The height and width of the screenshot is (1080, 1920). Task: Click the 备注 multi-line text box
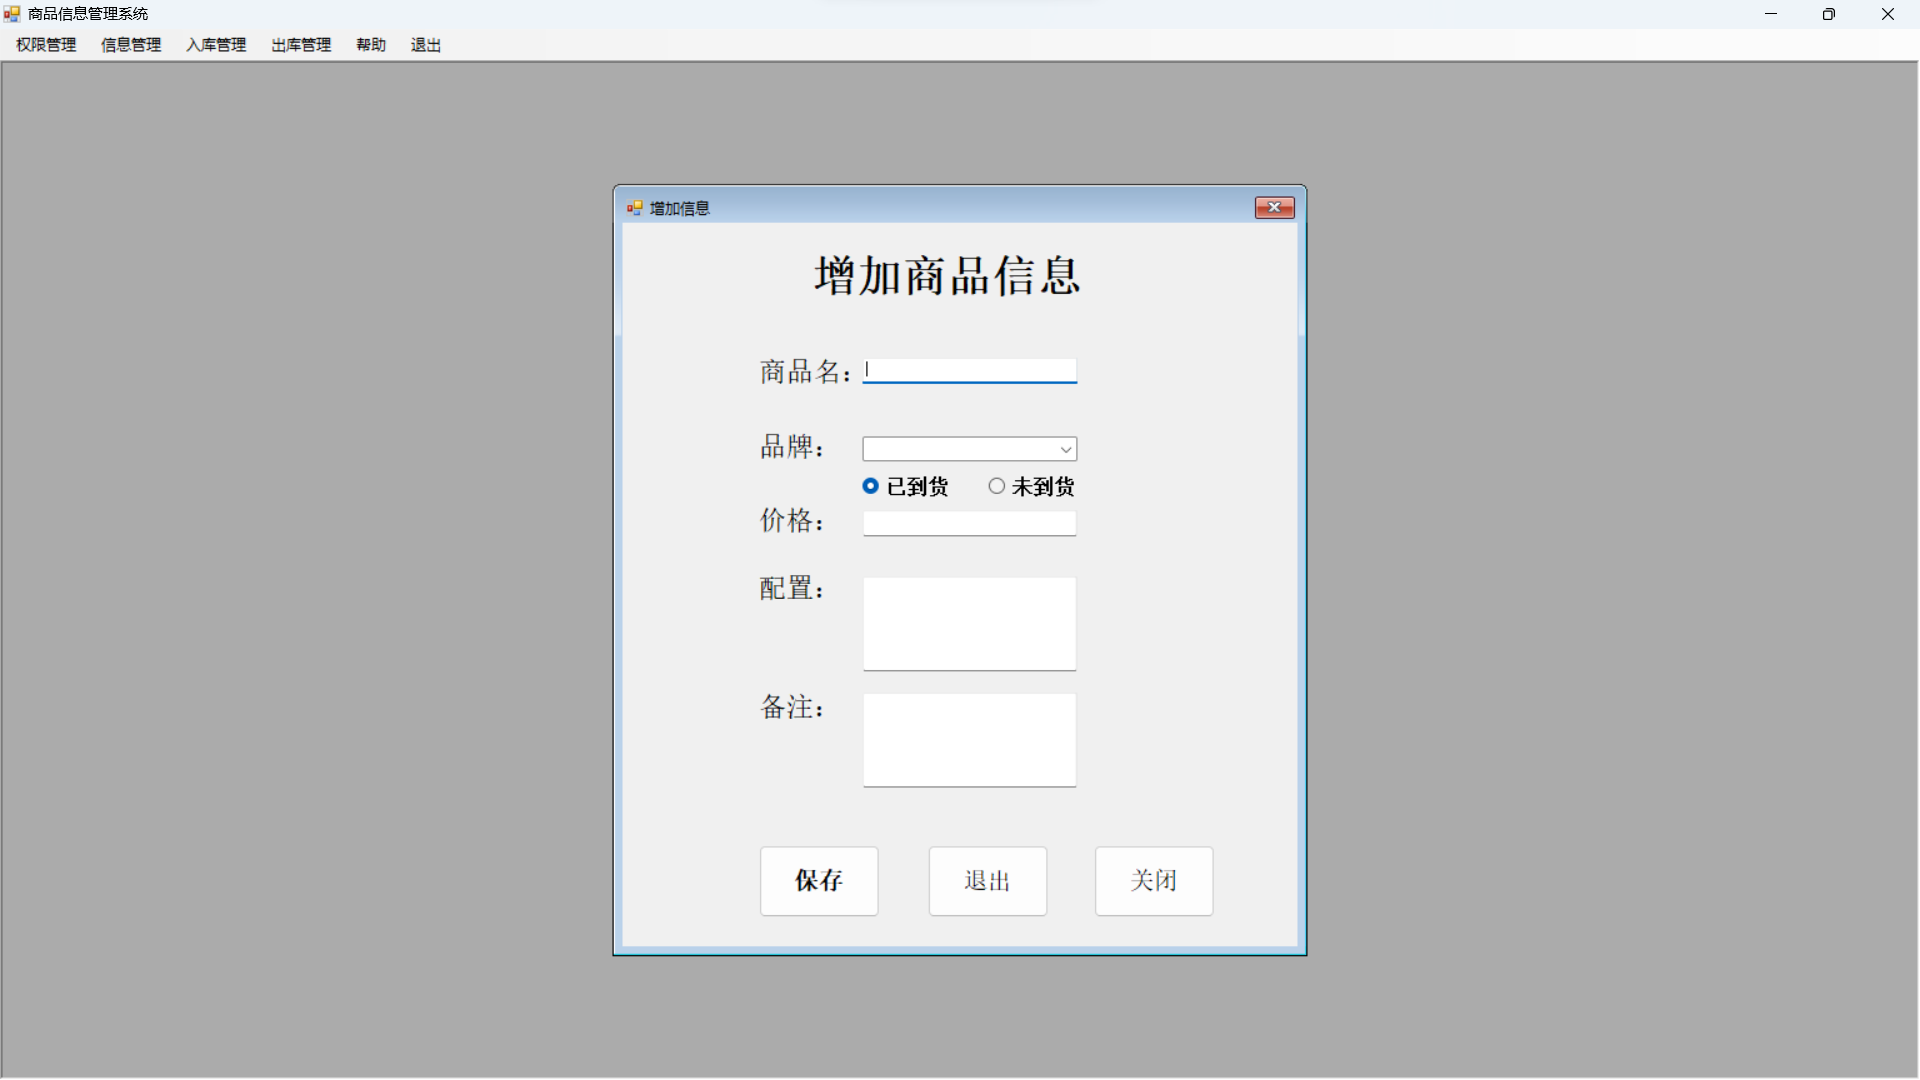point(970,740)
